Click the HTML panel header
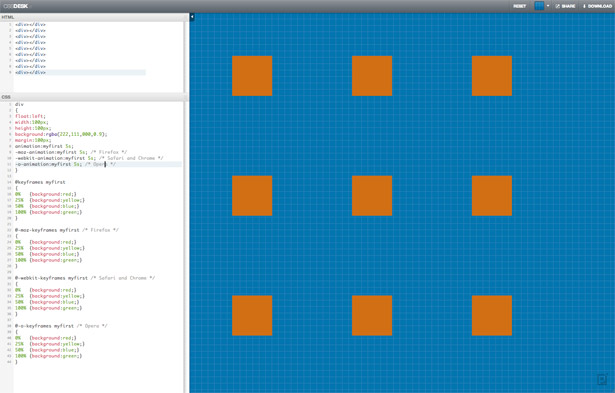This screenshot has width=615, height=393. pos(94,17)
